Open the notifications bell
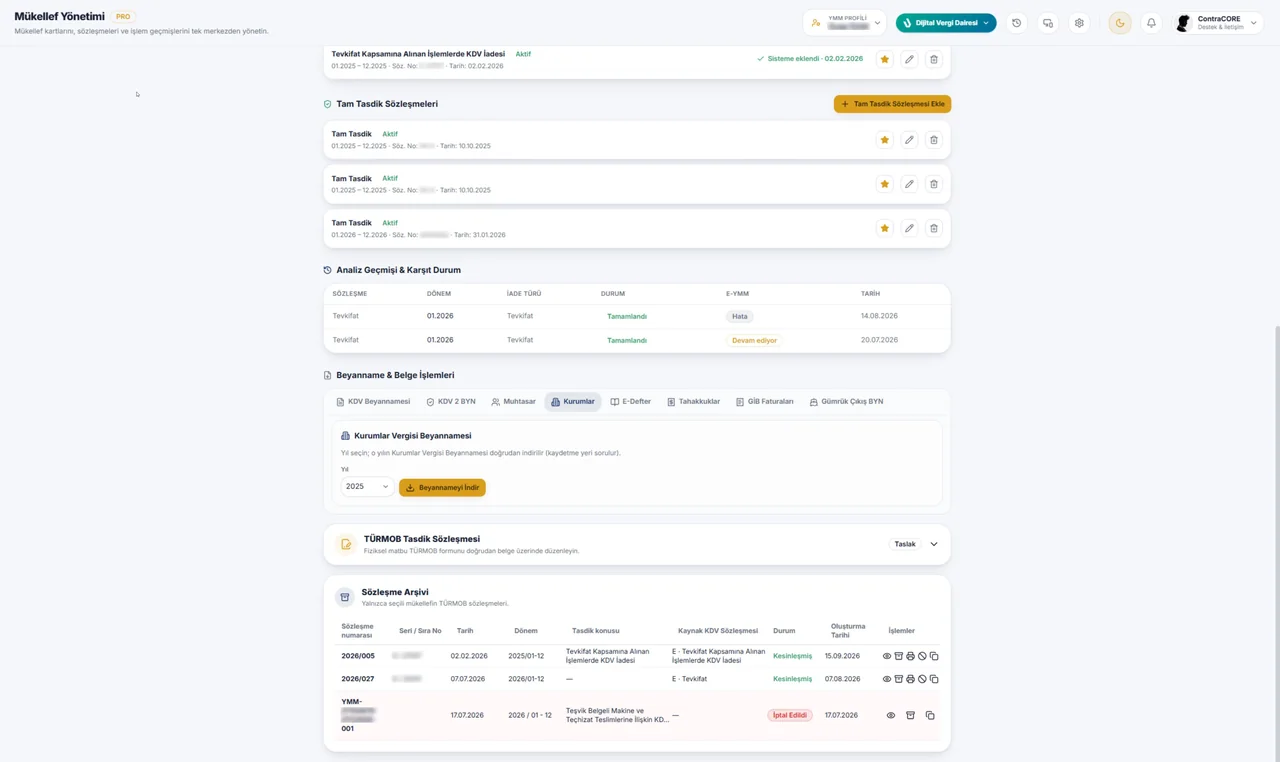The image size is (1280, 762). click(1151, 23)
